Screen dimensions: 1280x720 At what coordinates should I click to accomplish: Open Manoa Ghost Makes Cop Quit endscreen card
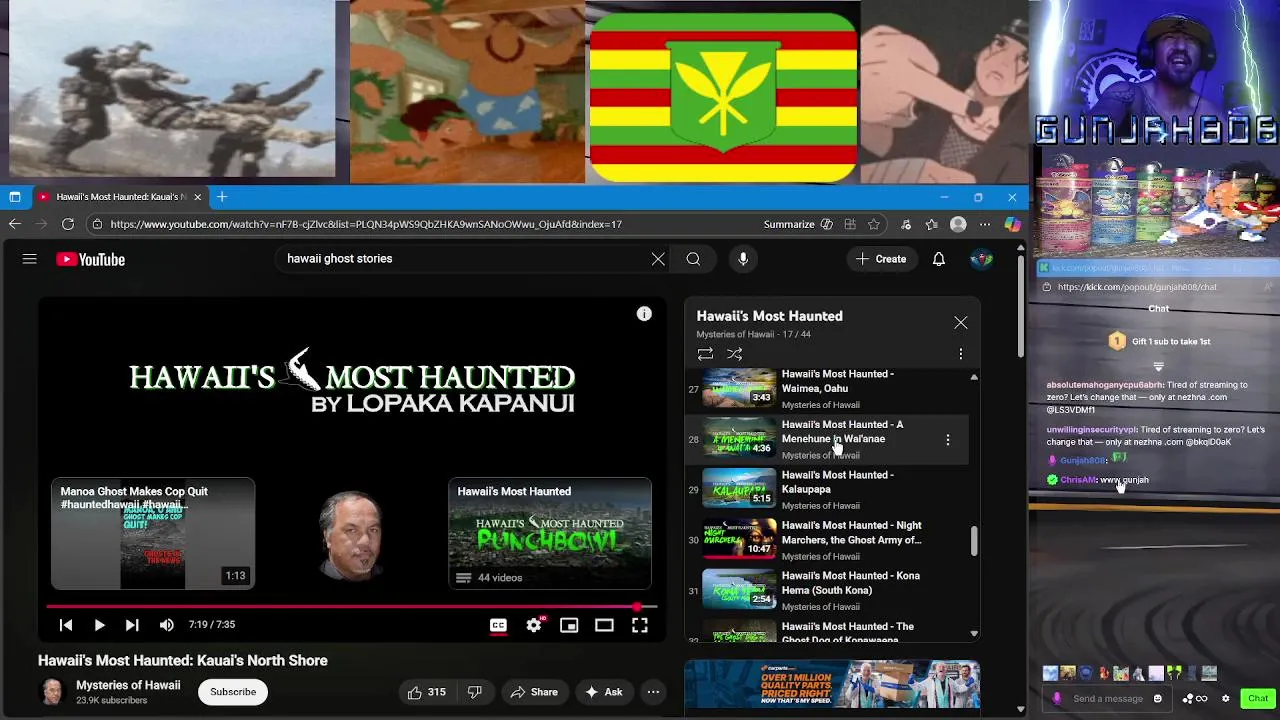click(153, 534)
